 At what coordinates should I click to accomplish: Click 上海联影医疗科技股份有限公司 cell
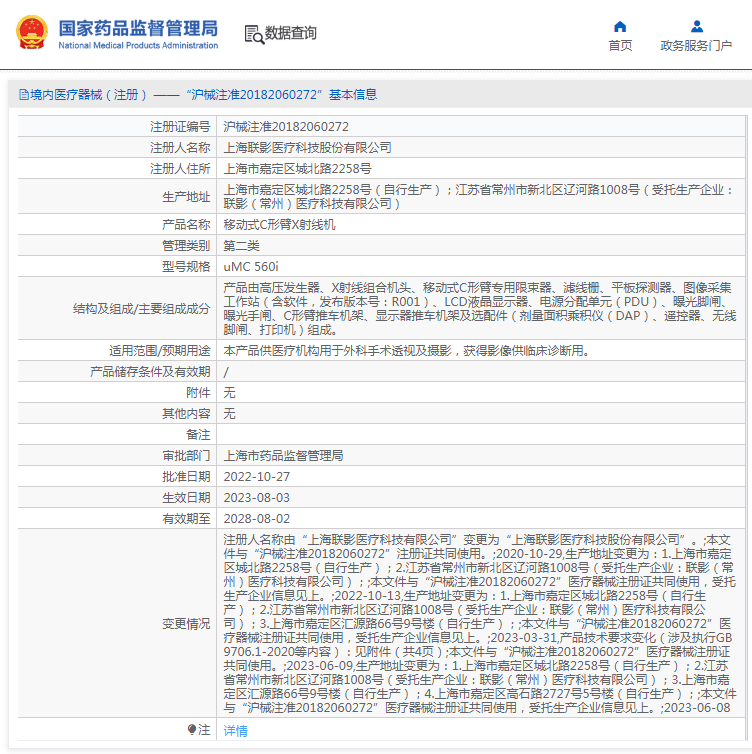[307, 148]
